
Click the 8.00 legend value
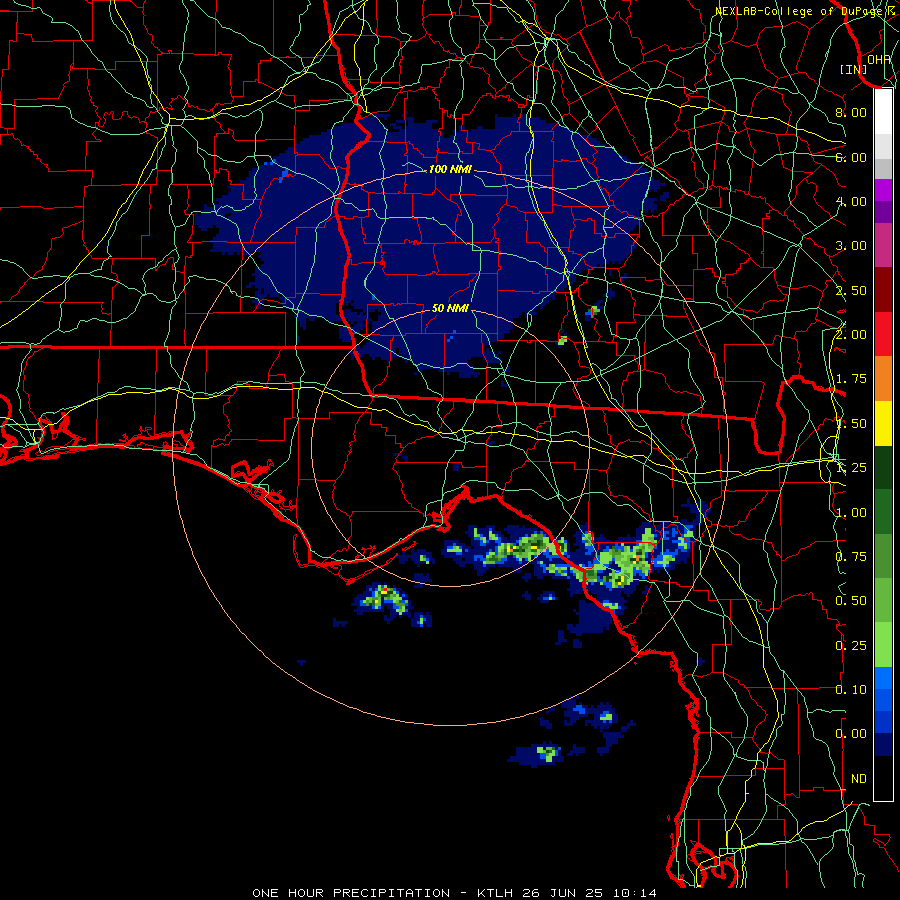pyautogui.click(x=851, y=112)
